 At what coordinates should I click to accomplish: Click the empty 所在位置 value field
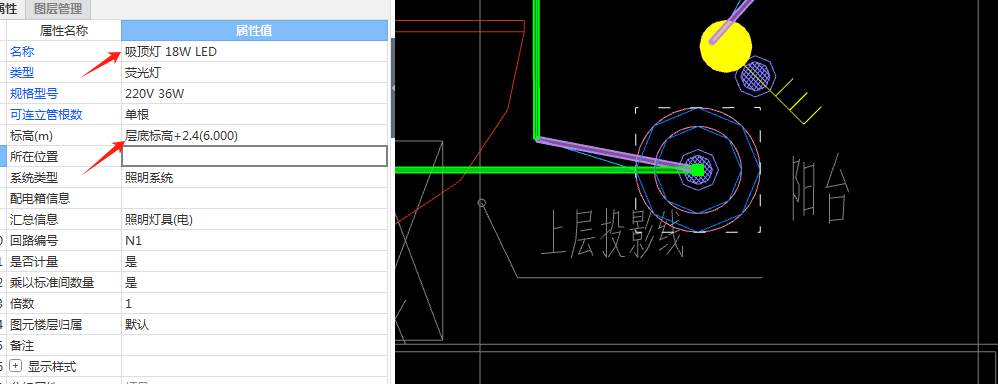pos(254,157)
